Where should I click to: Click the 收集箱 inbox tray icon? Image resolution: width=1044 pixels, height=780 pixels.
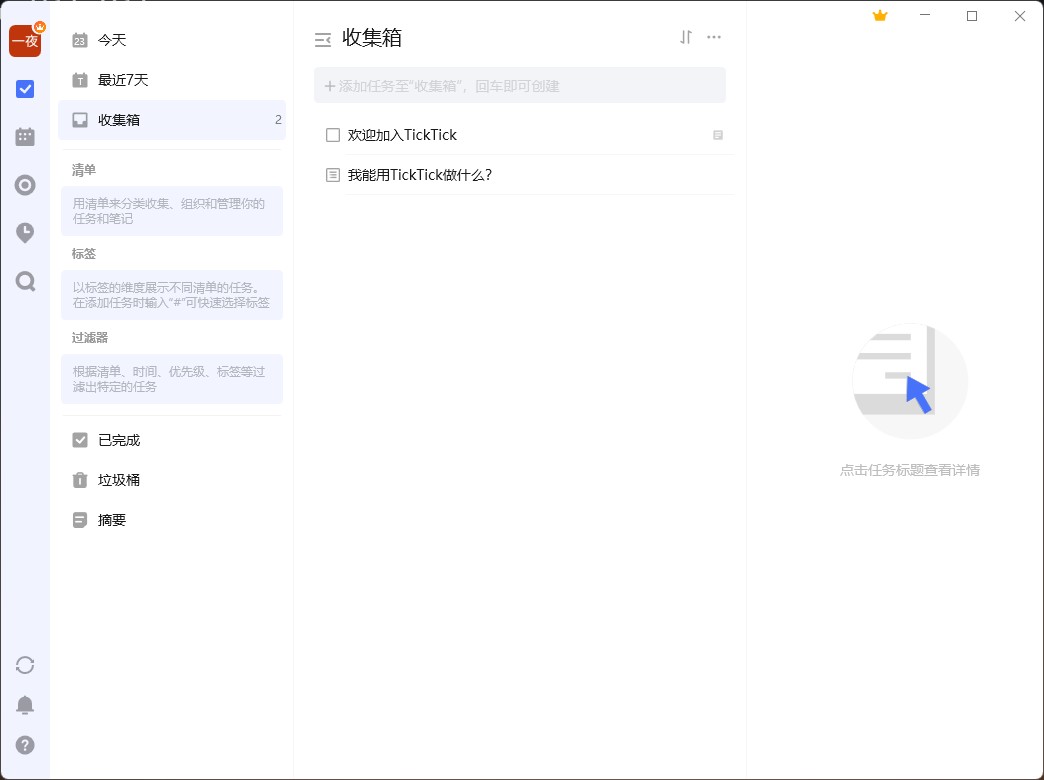tap(80, 120)
